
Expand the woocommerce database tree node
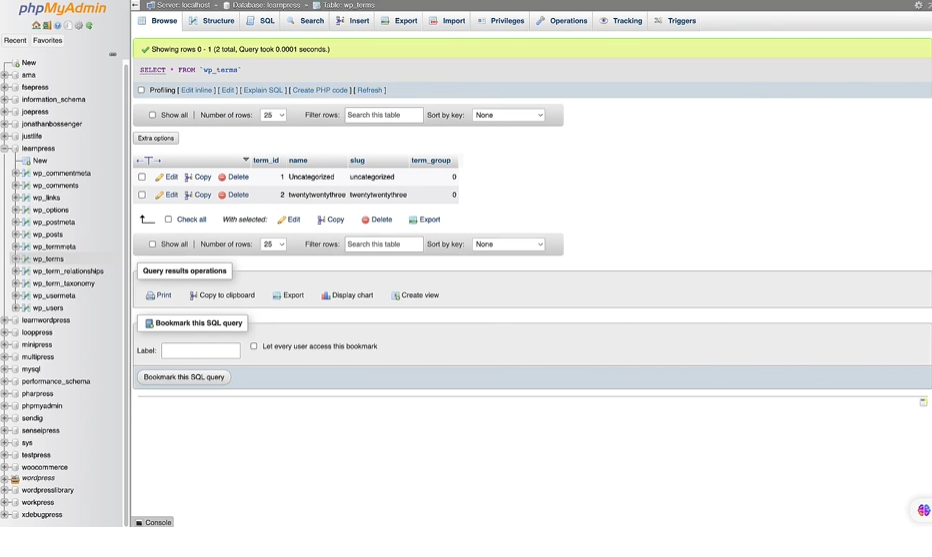point(5,467)
